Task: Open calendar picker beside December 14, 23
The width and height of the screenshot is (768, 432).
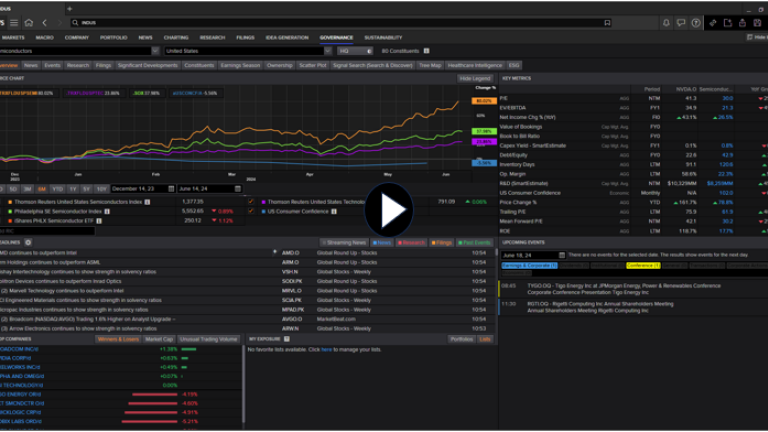Action: [x=170, y=188]
